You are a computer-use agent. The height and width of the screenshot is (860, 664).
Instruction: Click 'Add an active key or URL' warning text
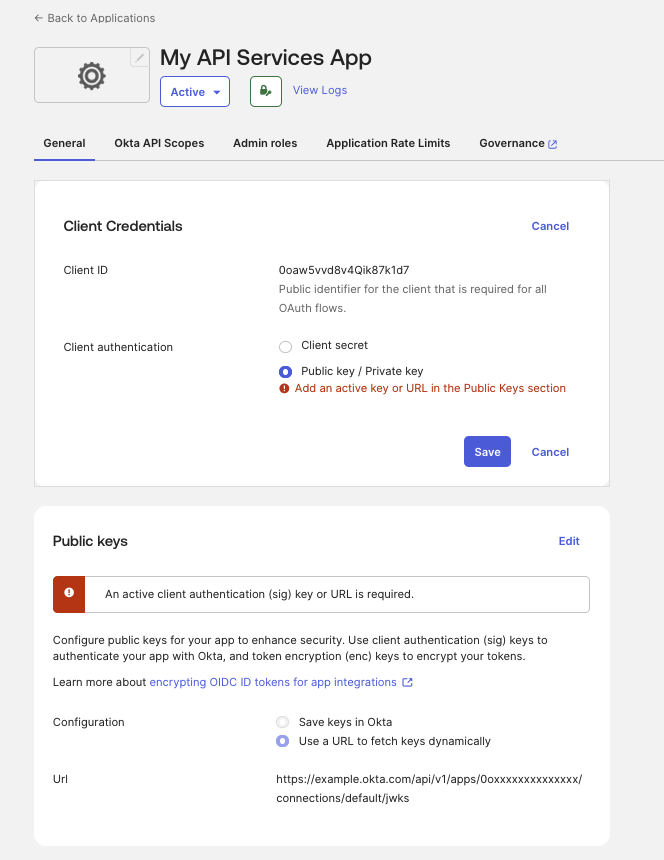pyautogui.click(x=430, y=388)
